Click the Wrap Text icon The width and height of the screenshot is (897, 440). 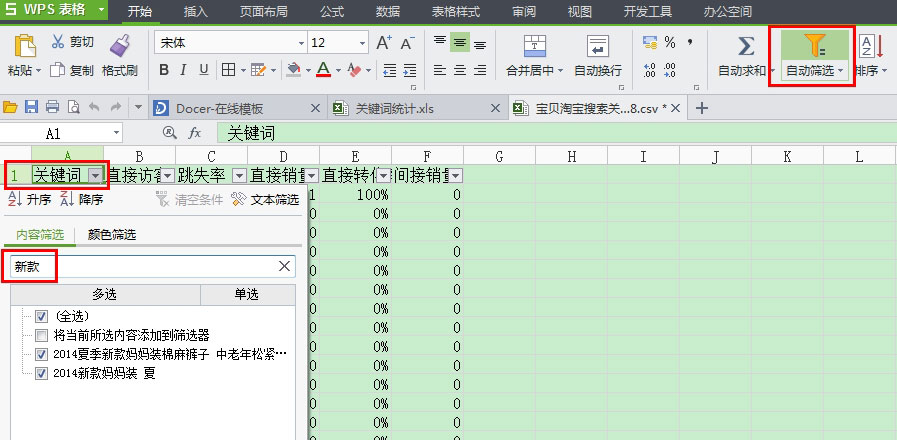[598, 46]
